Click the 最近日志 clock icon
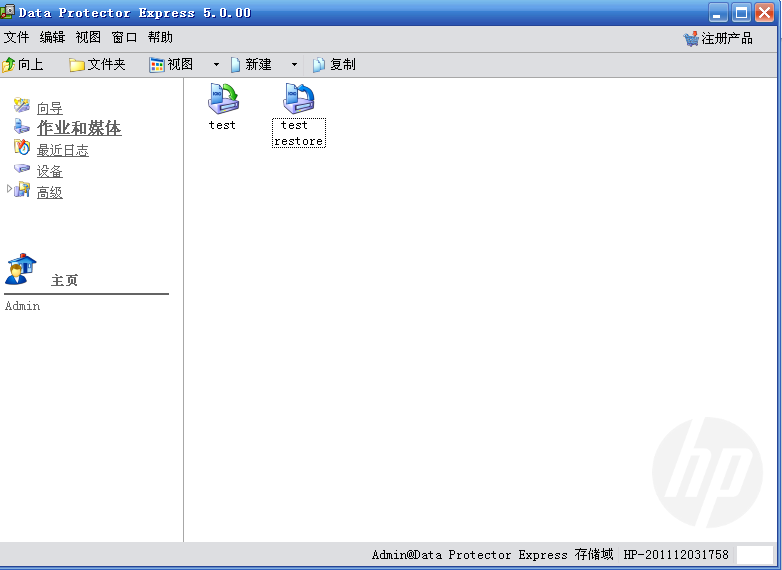The height and width of the screenshot is (570, 782). point(21,147)
